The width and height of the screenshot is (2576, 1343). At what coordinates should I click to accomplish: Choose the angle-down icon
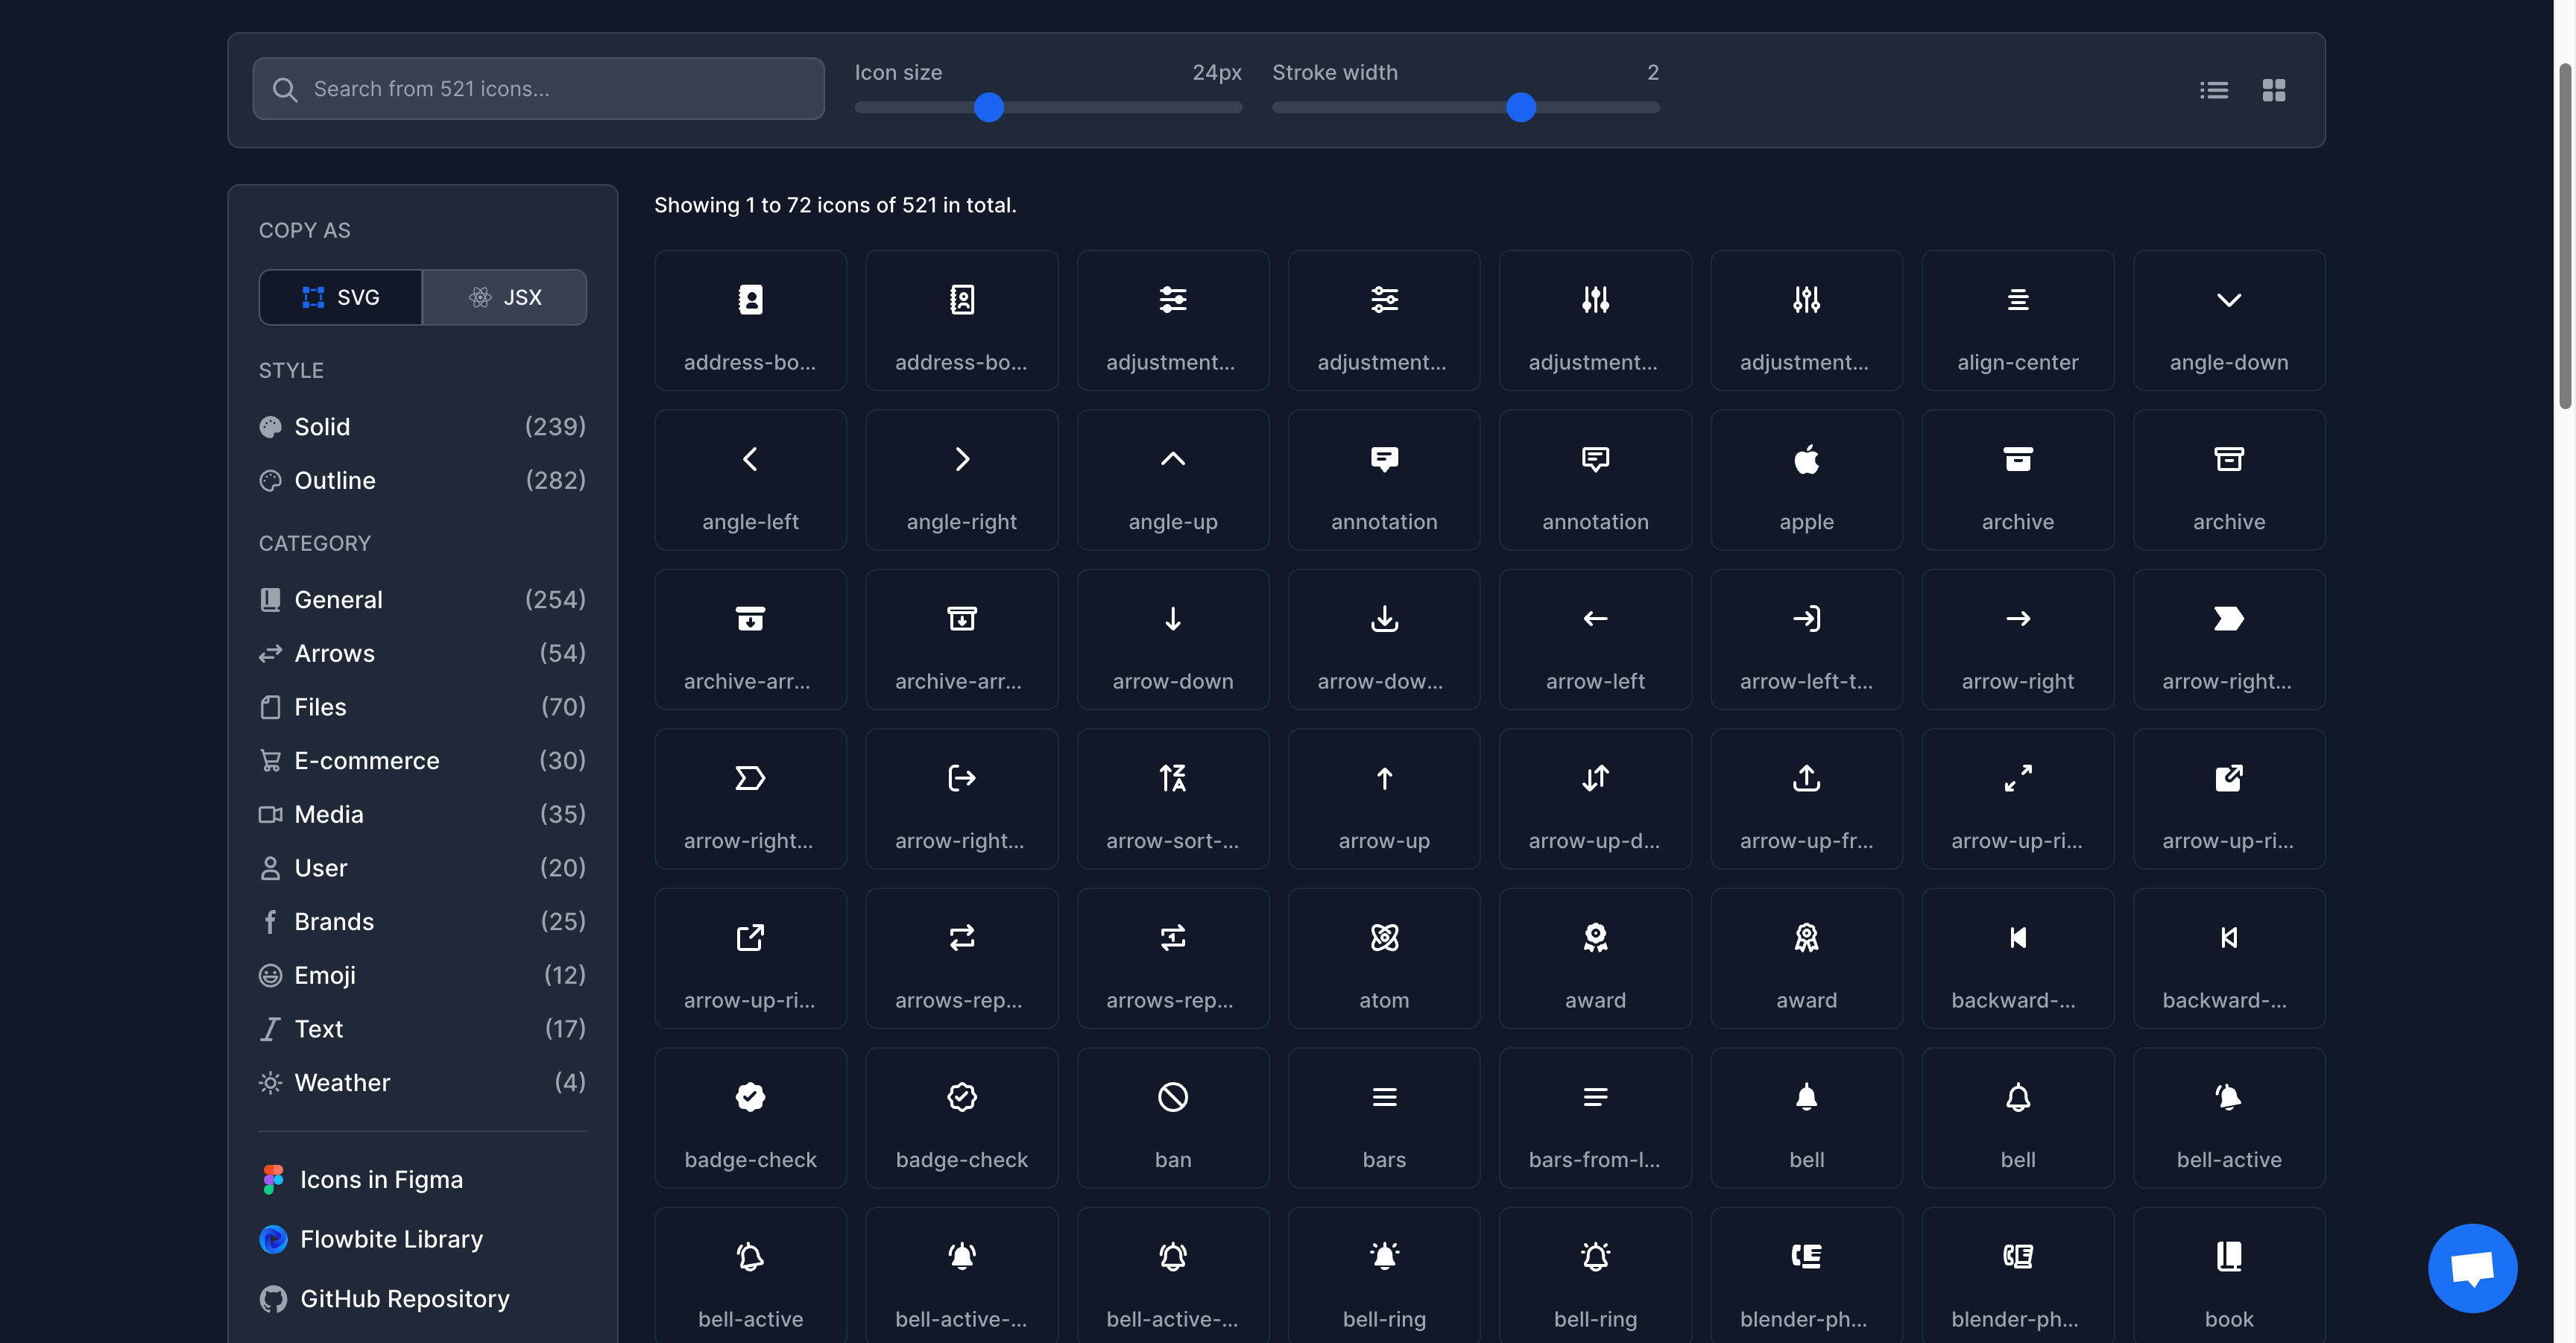coord(2229,320)
